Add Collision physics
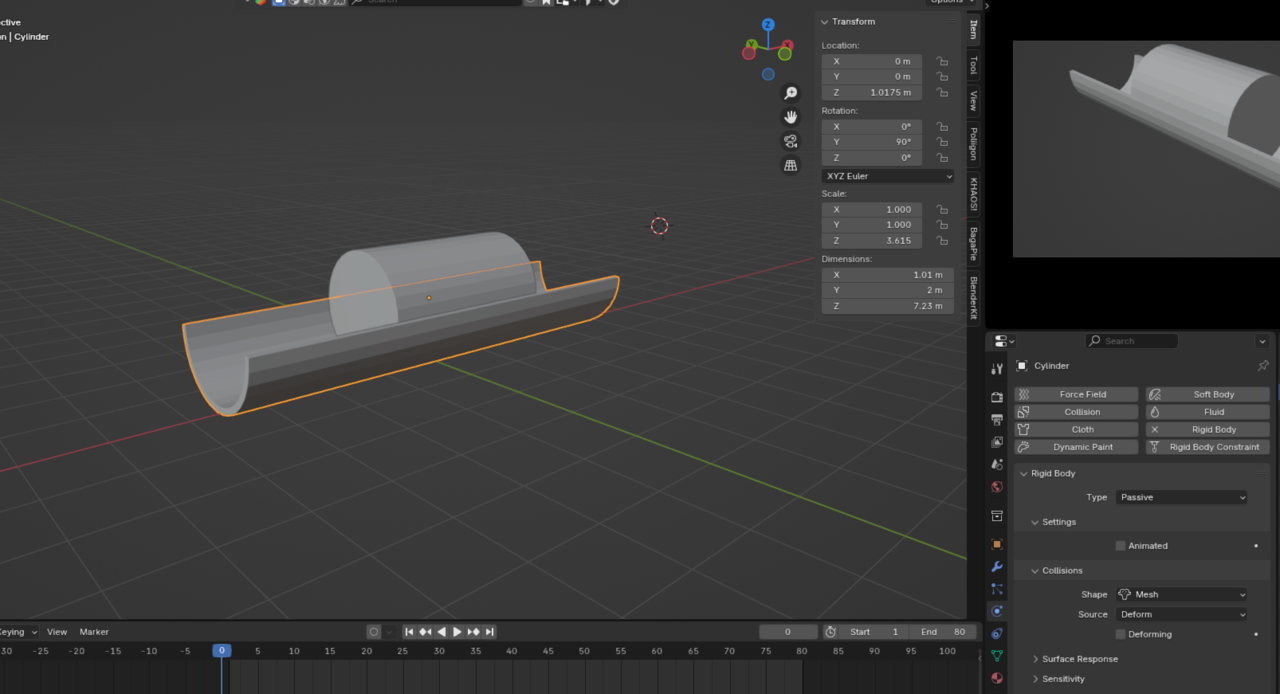Screen dimensions: 1280x694 [1076, 412]
